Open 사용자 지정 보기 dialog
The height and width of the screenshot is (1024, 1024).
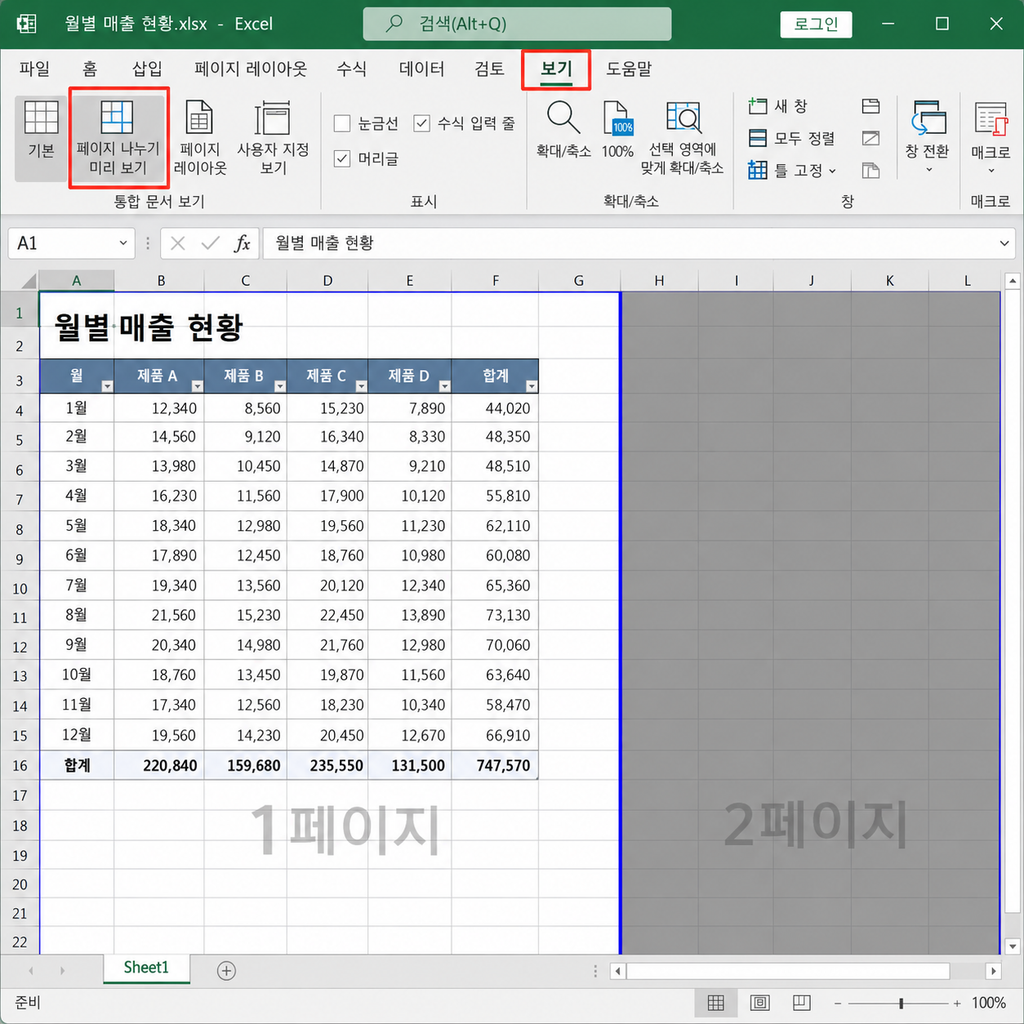[273, 138]
